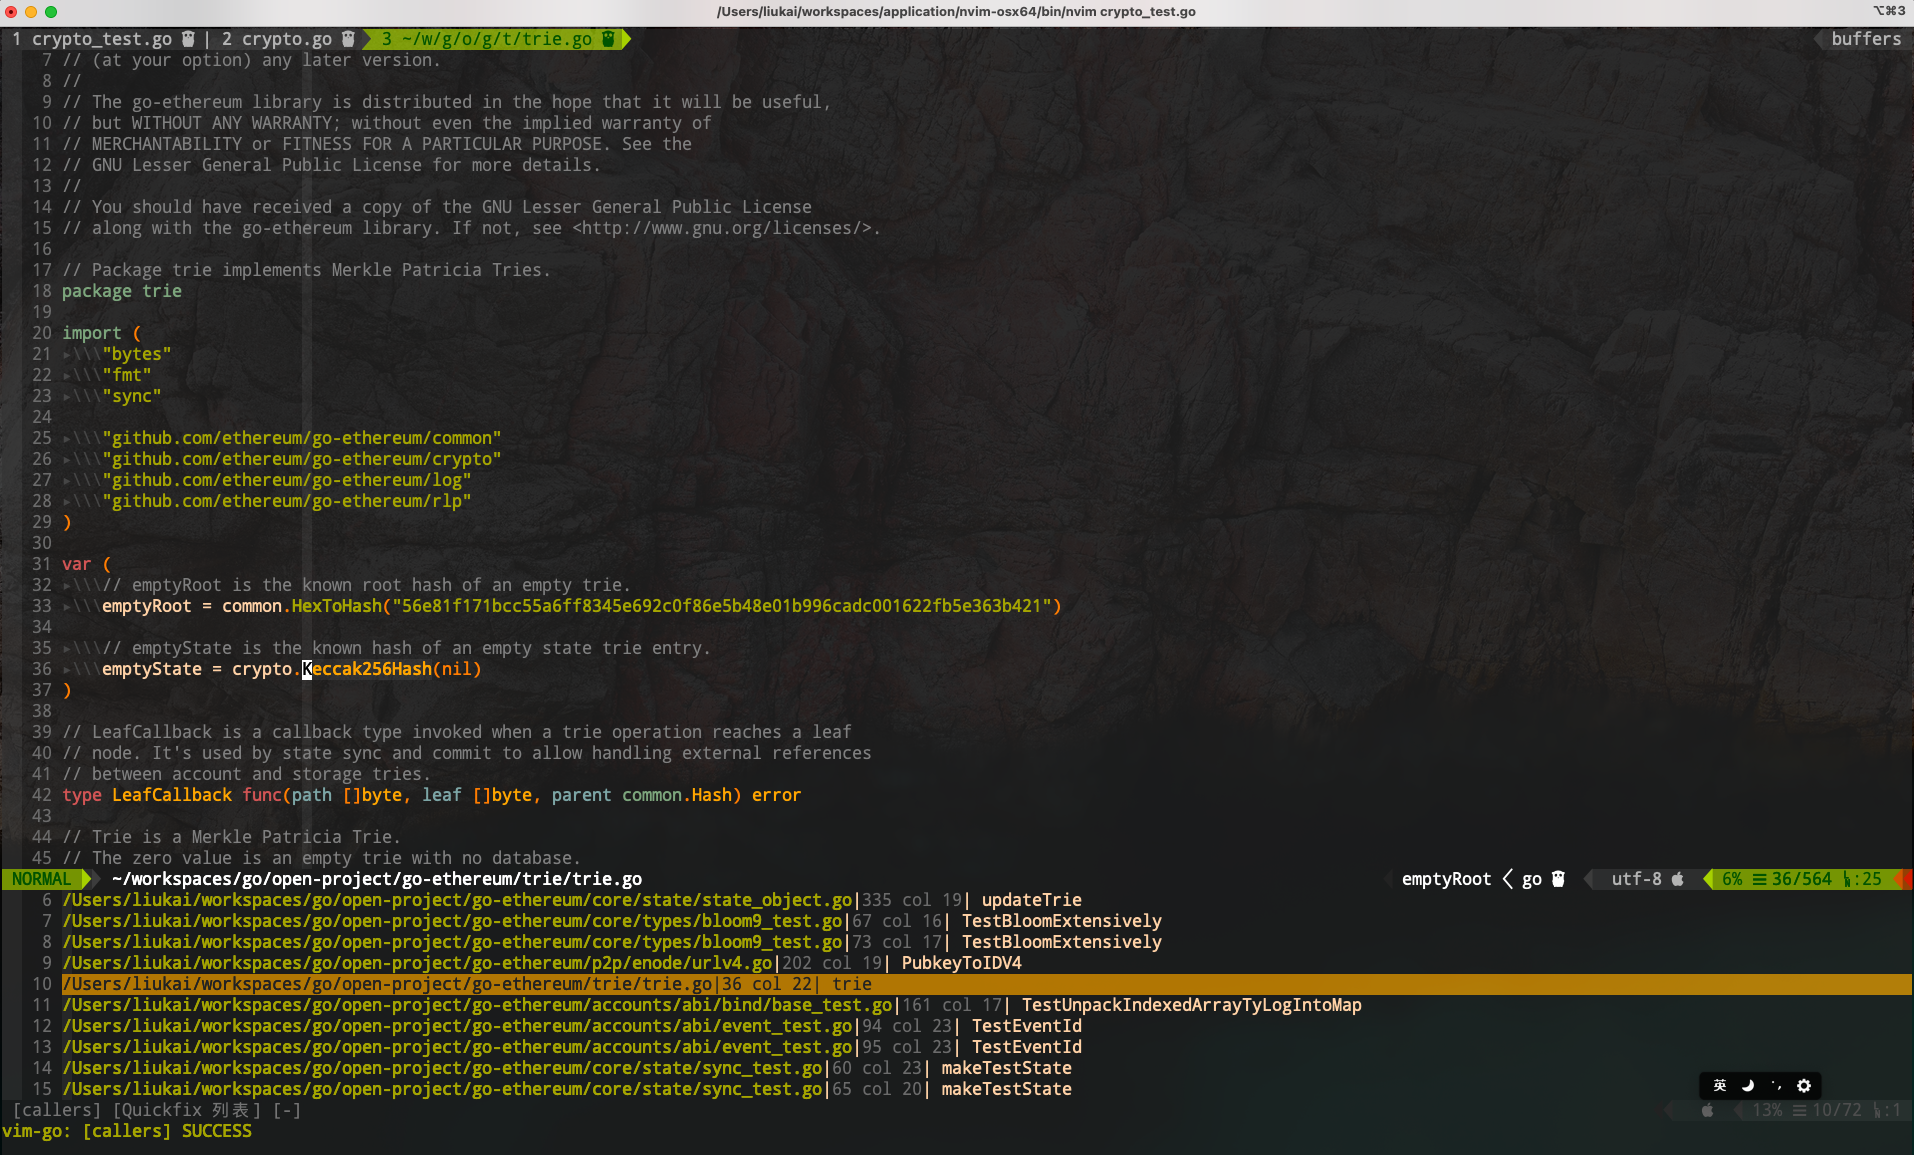
Task: Click the [callers] [Quickfix 列表] statusline label
Action: [x=157, y=1110]
